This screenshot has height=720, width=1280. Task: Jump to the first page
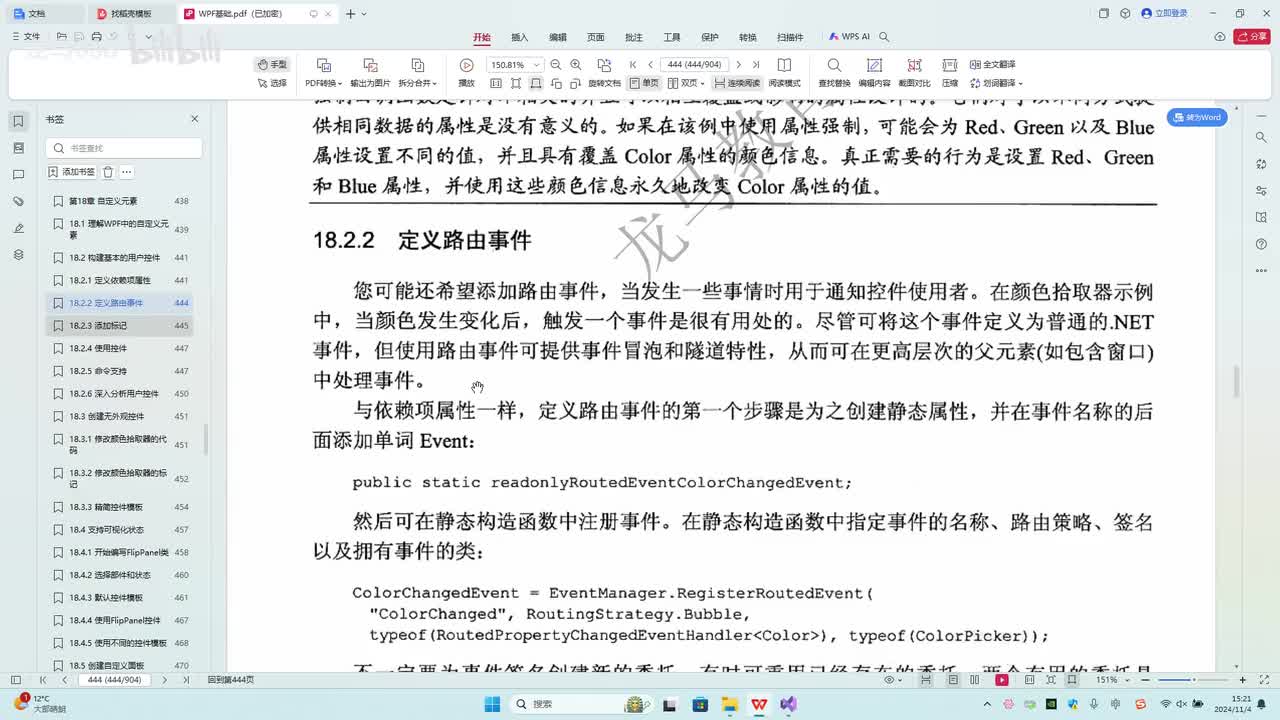(x=633, y=64)
